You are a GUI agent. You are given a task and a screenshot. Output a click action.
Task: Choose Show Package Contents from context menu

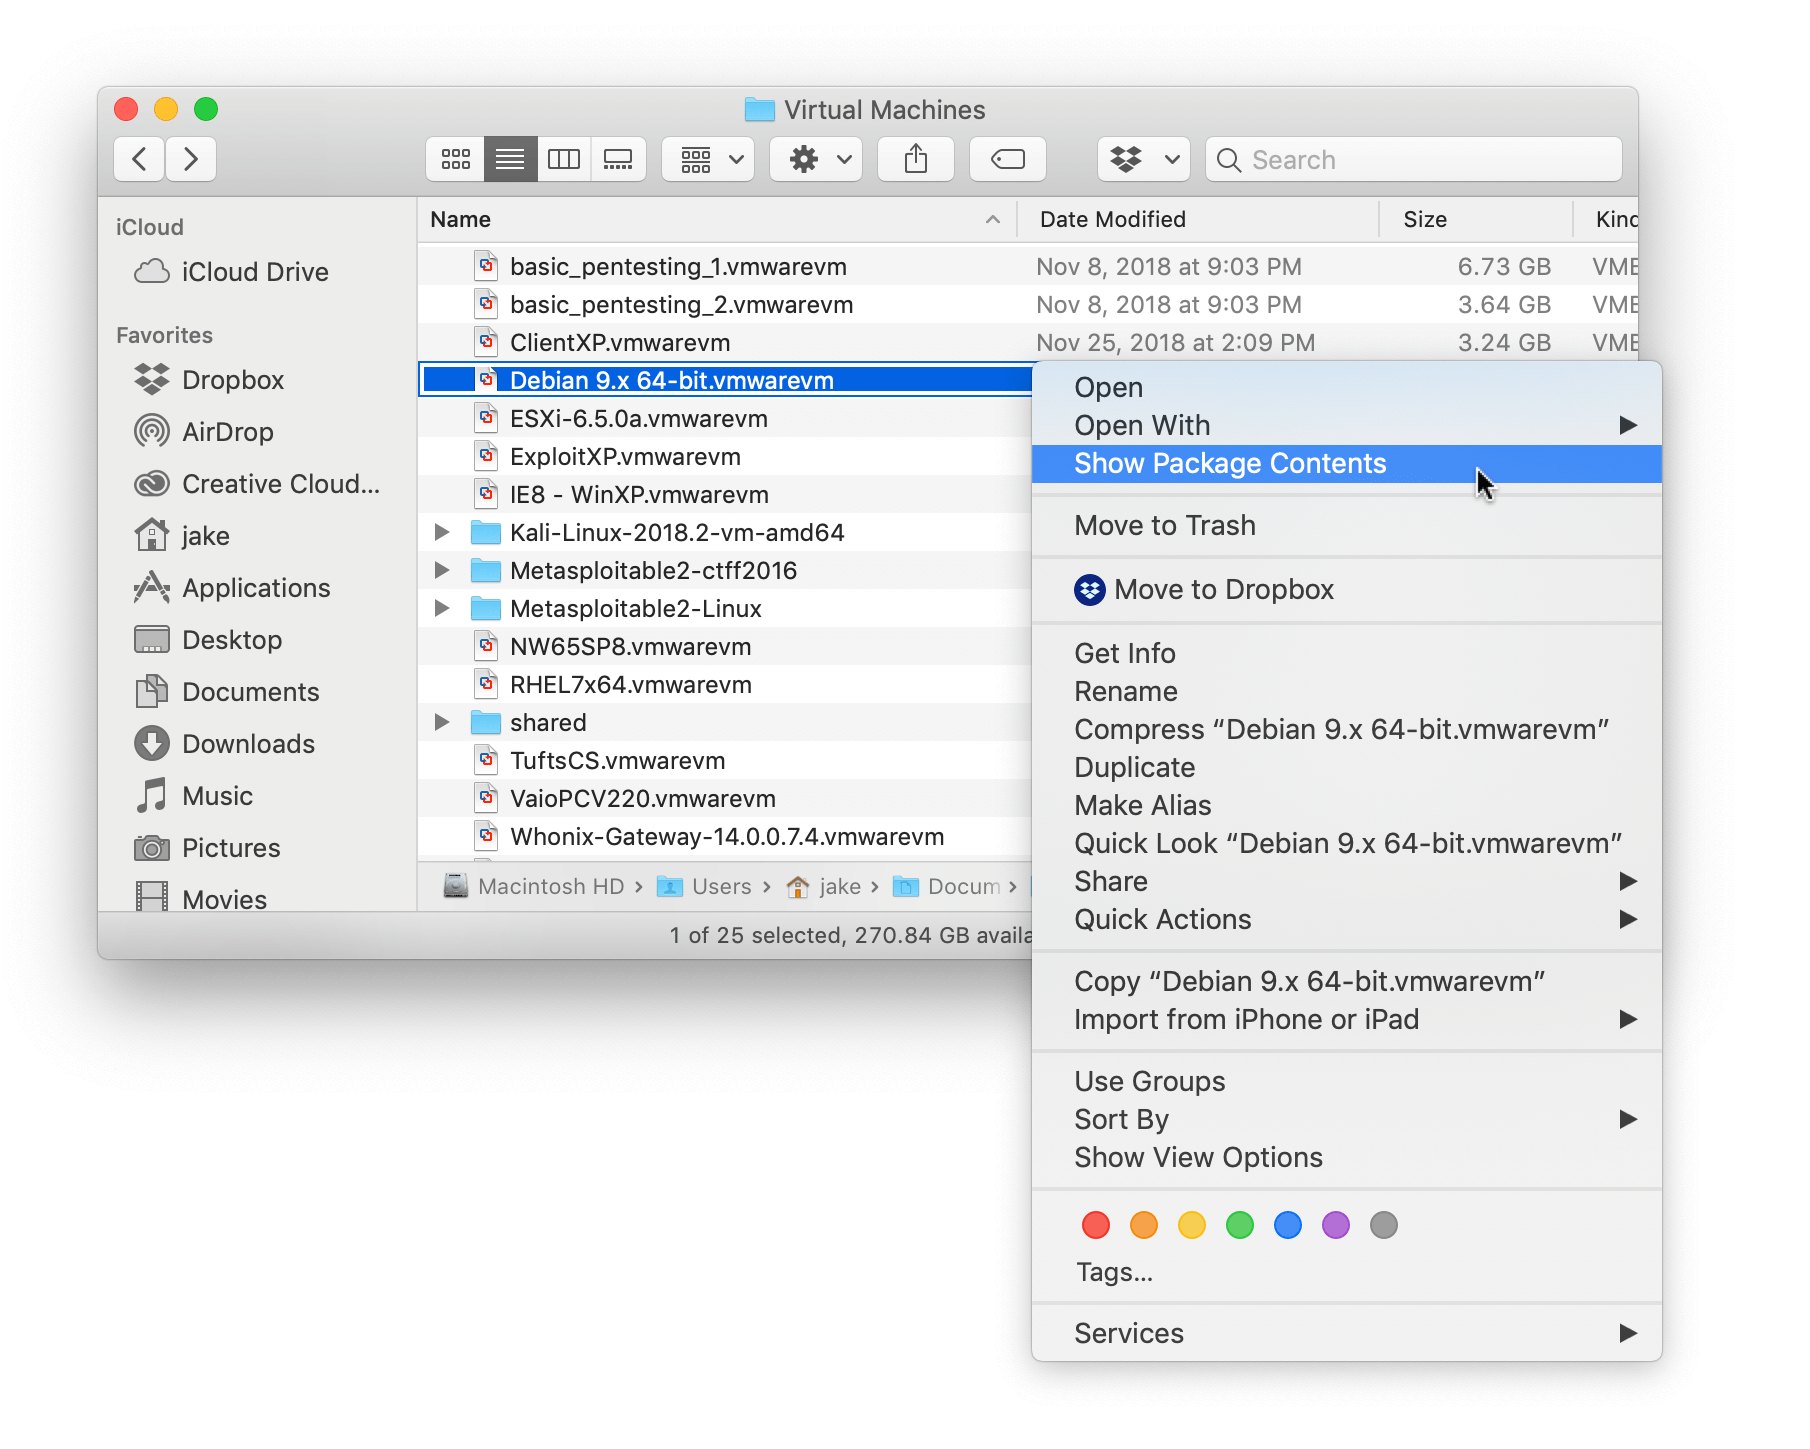[1229, 464]
